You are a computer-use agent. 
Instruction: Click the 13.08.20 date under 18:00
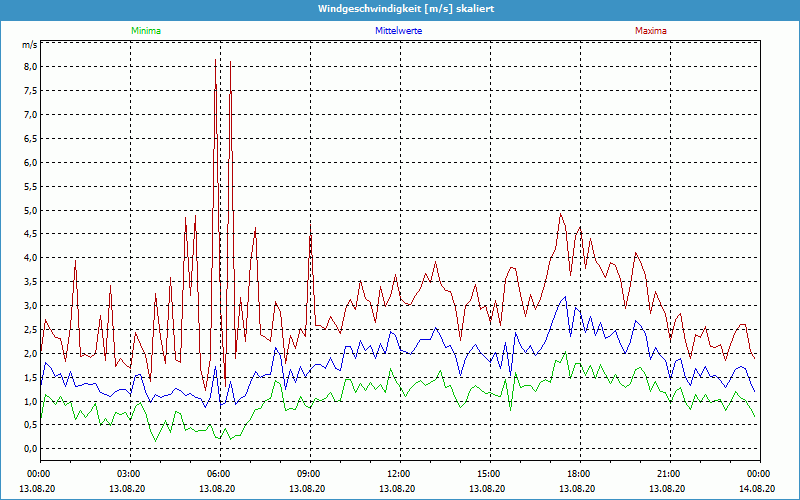577,488
